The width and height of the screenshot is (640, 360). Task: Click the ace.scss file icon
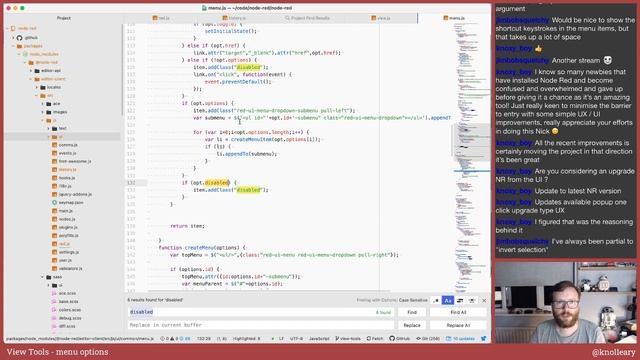click(x=54, y=293)
